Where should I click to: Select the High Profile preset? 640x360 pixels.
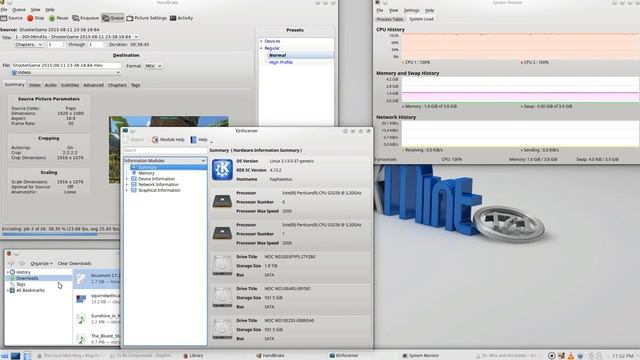pyautogui.click(x=281, y=62)
